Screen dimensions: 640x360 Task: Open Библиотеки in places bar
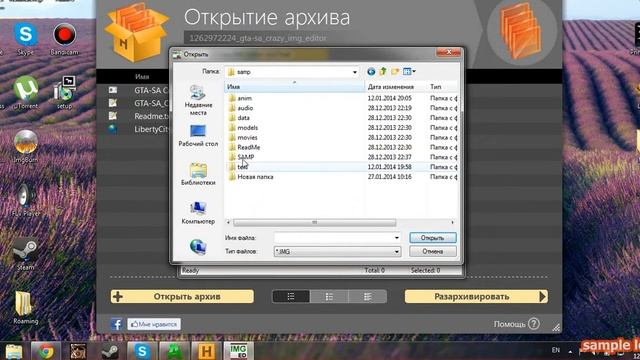coord(198,175)
